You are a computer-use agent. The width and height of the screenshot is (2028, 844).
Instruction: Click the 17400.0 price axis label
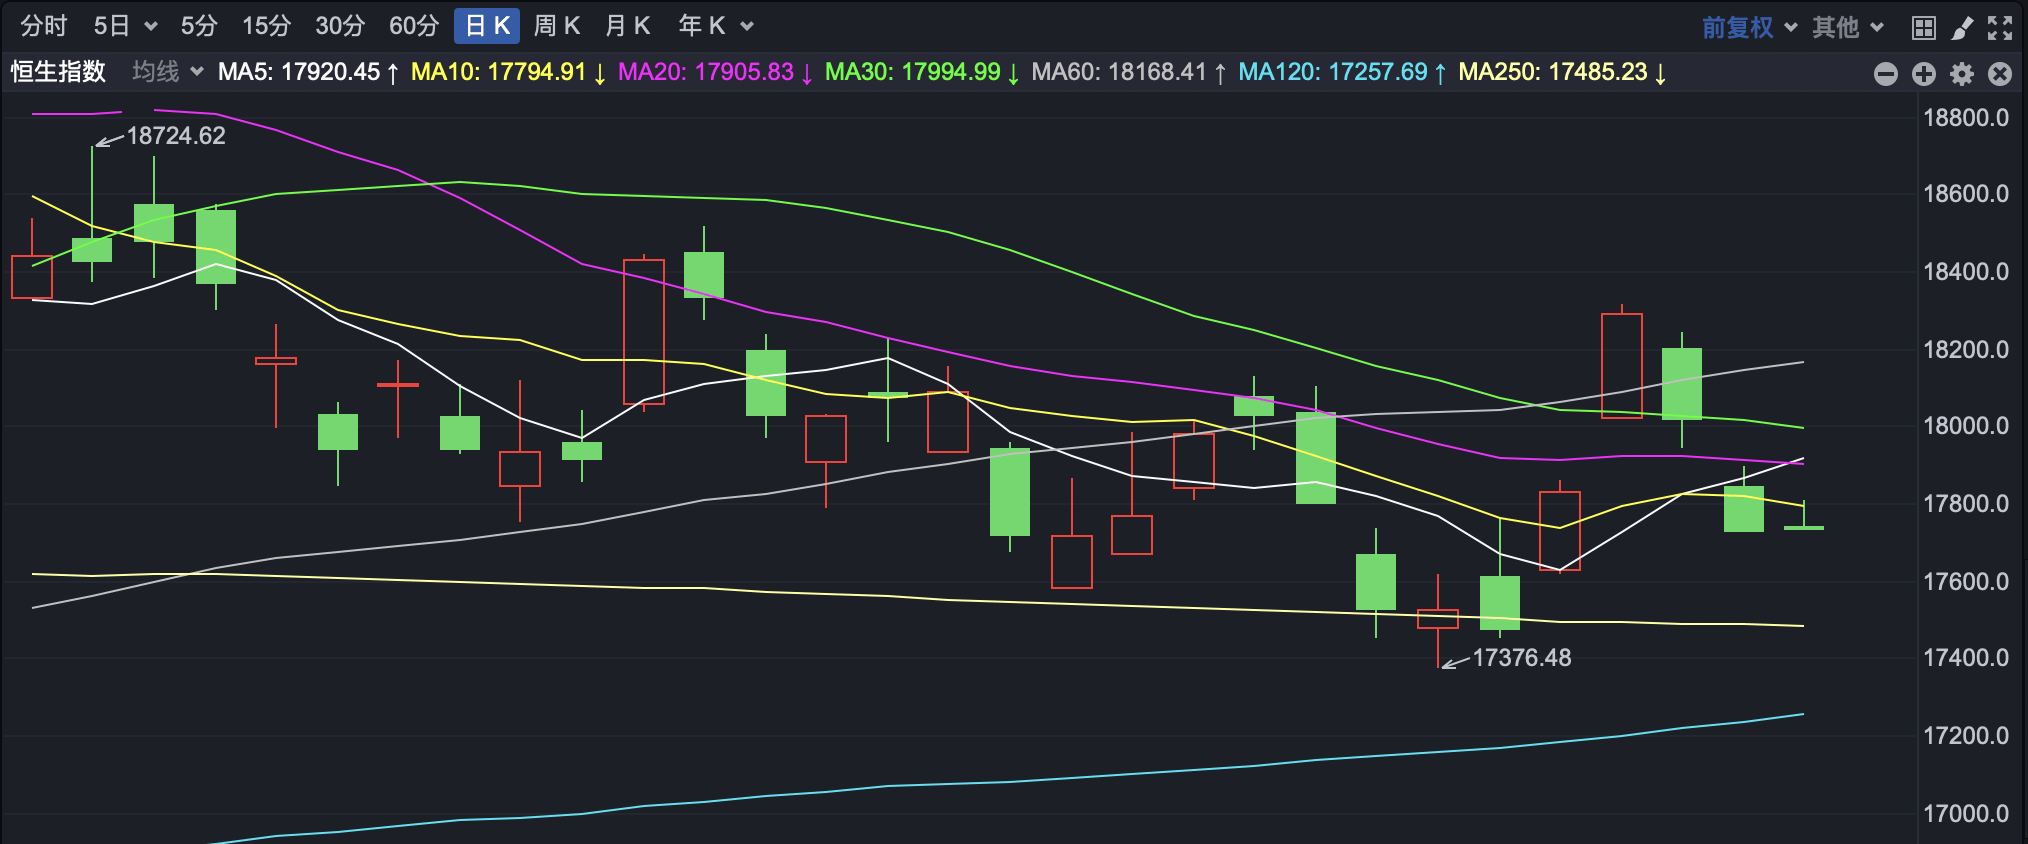tap(1966, 658)
